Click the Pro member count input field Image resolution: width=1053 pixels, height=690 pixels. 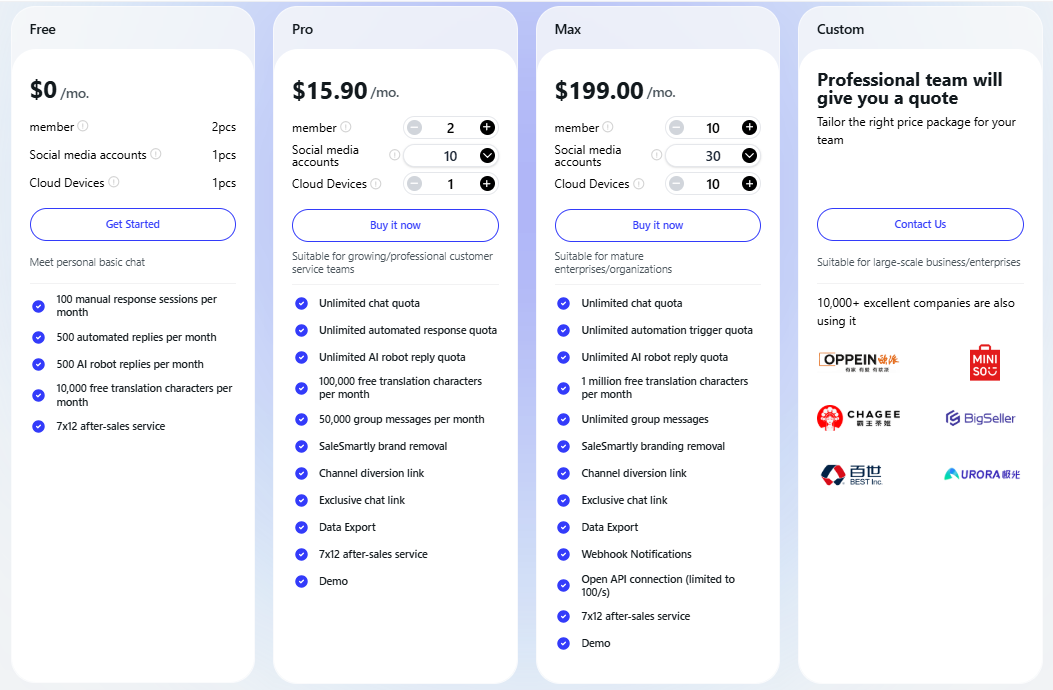click(450, 127)
